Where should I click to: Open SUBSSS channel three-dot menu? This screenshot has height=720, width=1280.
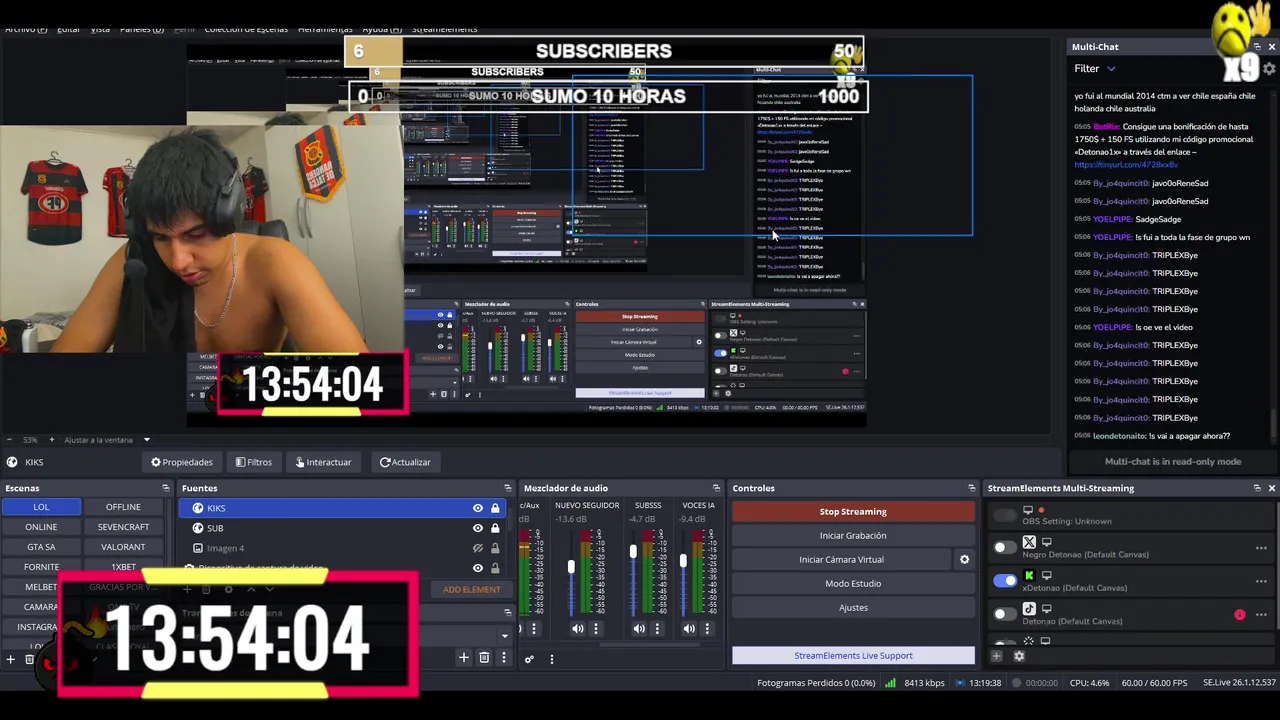[657, 629]
